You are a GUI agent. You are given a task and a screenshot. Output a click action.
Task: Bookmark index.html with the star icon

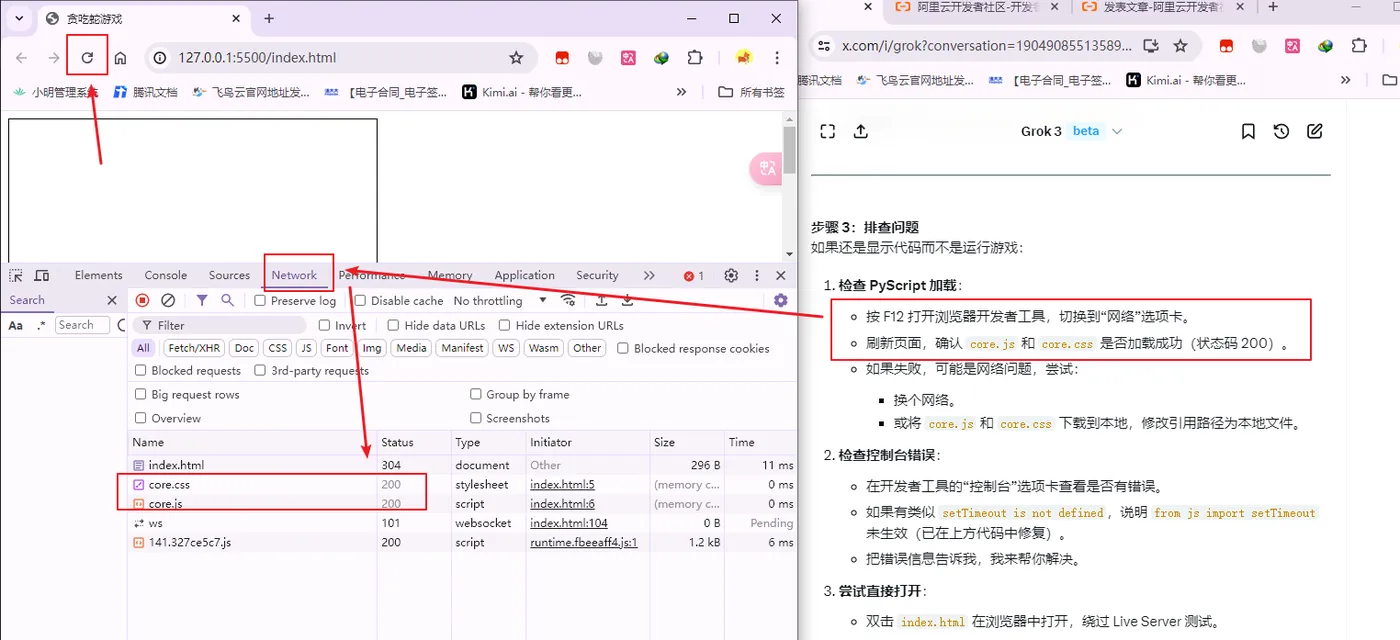click(x=516, y=58)
